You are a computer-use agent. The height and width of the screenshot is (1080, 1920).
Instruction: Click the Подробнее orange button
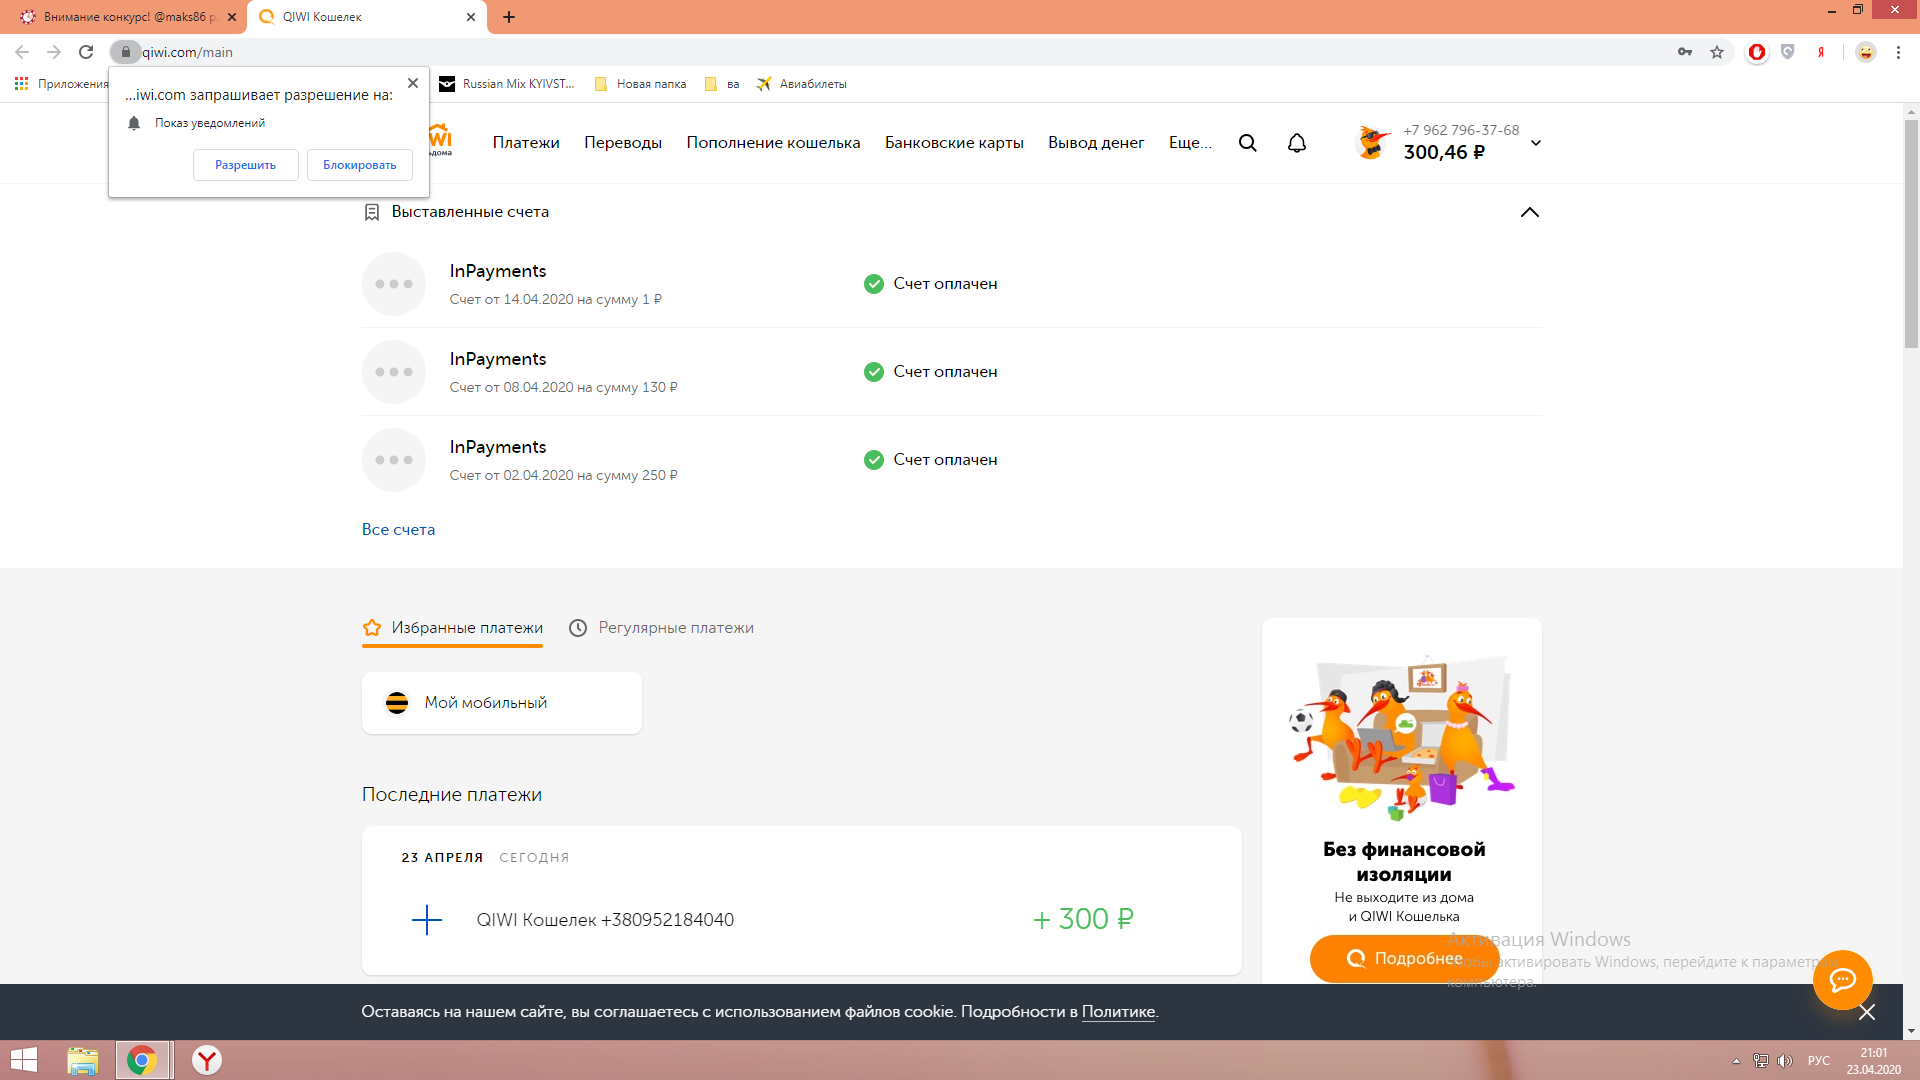pyautogui.click(x=1403, y=958)
